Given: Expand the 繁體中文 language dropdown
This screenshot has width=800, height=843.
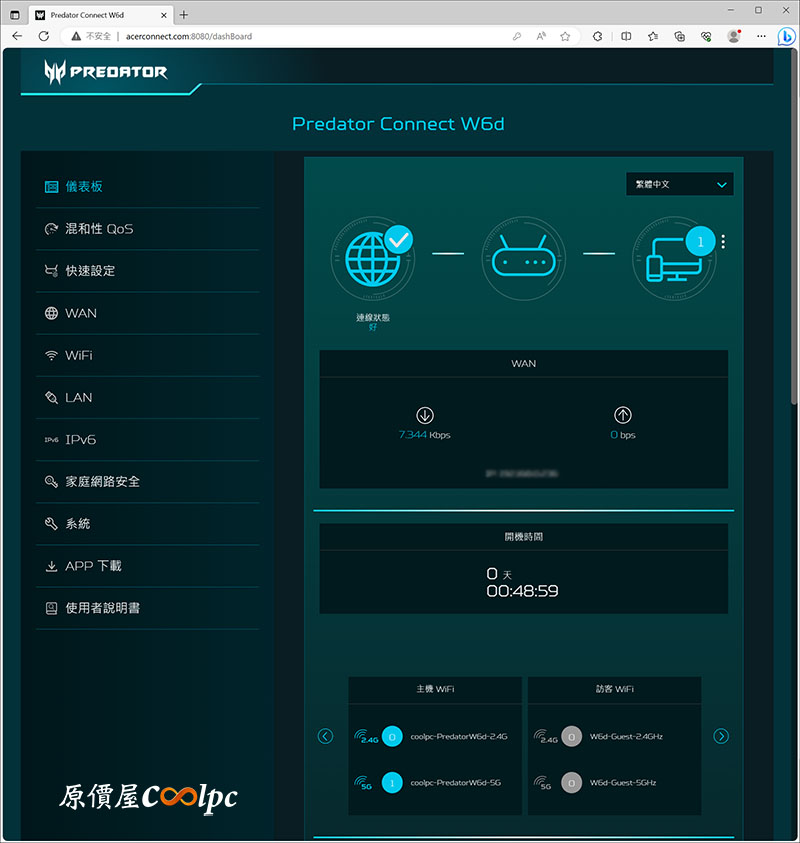Looking at the screenshot, I should [680, 184].
